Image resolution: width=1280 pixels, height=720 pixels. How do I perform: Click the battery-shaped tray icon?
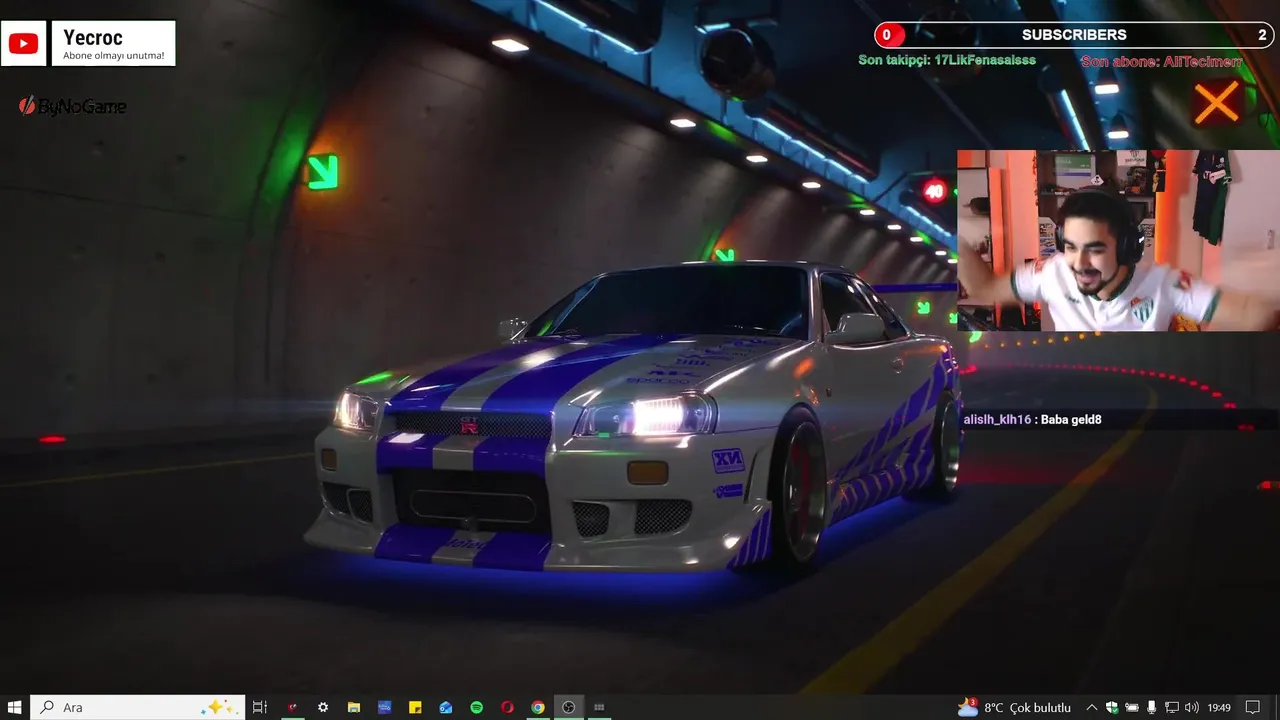1132,707
